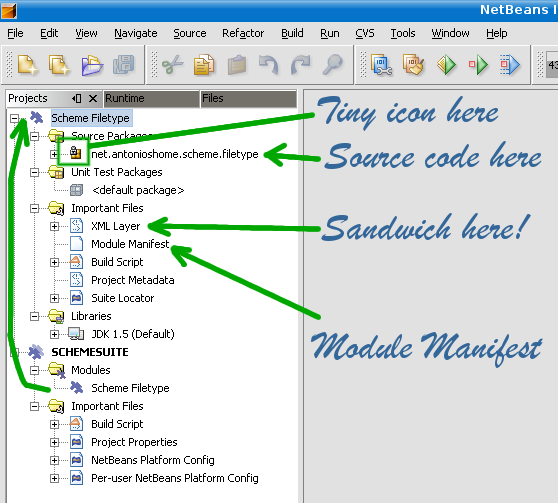
Task: Collapse the Libraries node
Action: pyautogui.click(x=35, y=316)
